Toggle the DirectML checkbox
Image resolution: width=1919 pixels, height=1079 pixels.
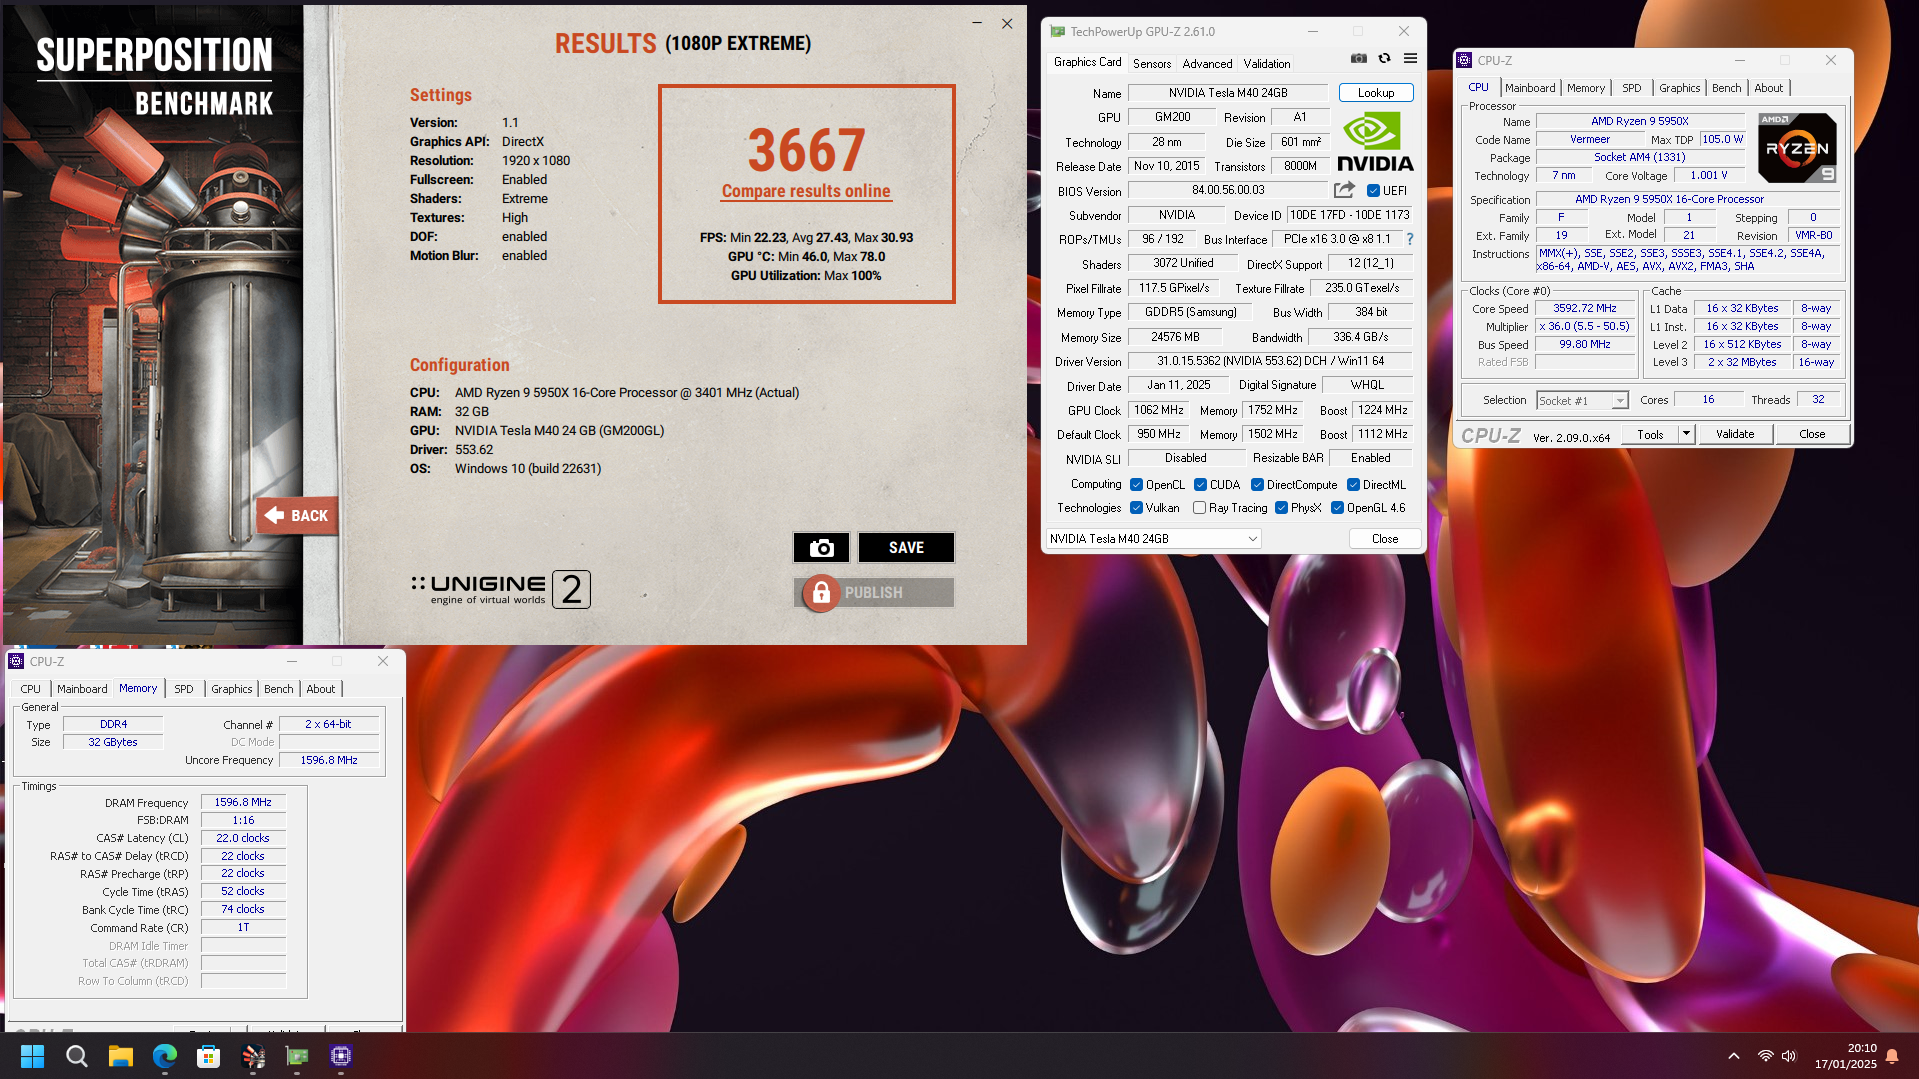(1353, 485)
